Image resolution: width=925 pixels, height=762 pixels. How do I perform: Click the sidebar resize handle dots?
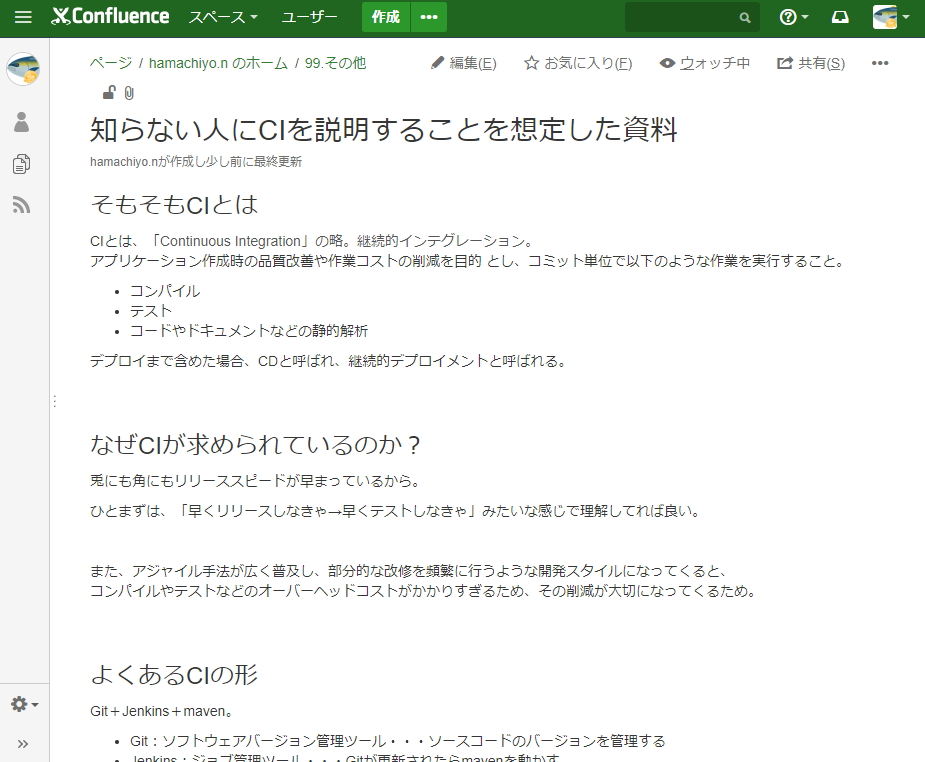coord(54,401)
